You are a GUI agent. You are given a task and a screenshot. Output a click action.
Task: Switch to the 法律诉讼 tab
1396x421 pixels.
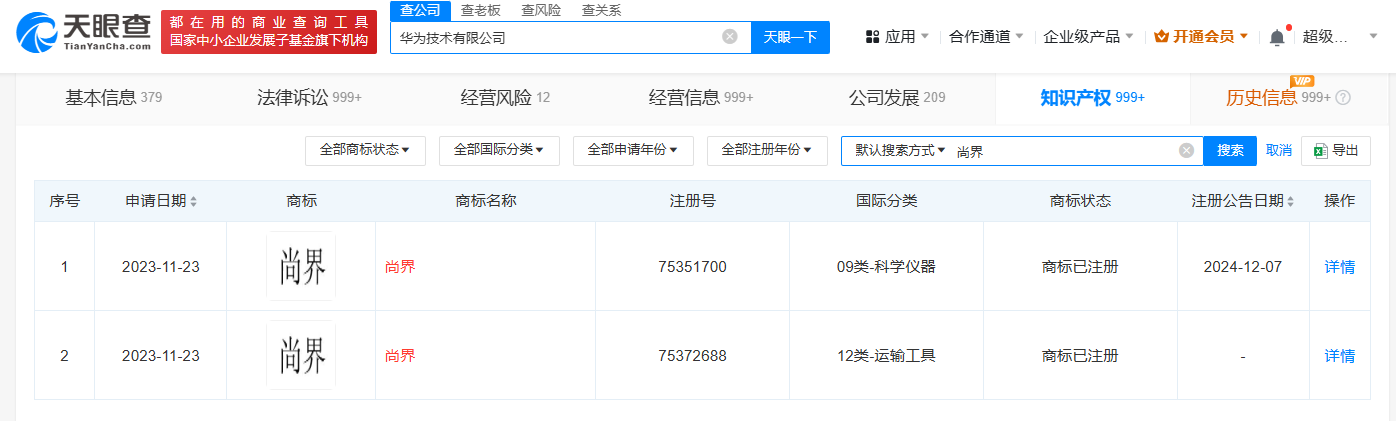coord(309,98)
